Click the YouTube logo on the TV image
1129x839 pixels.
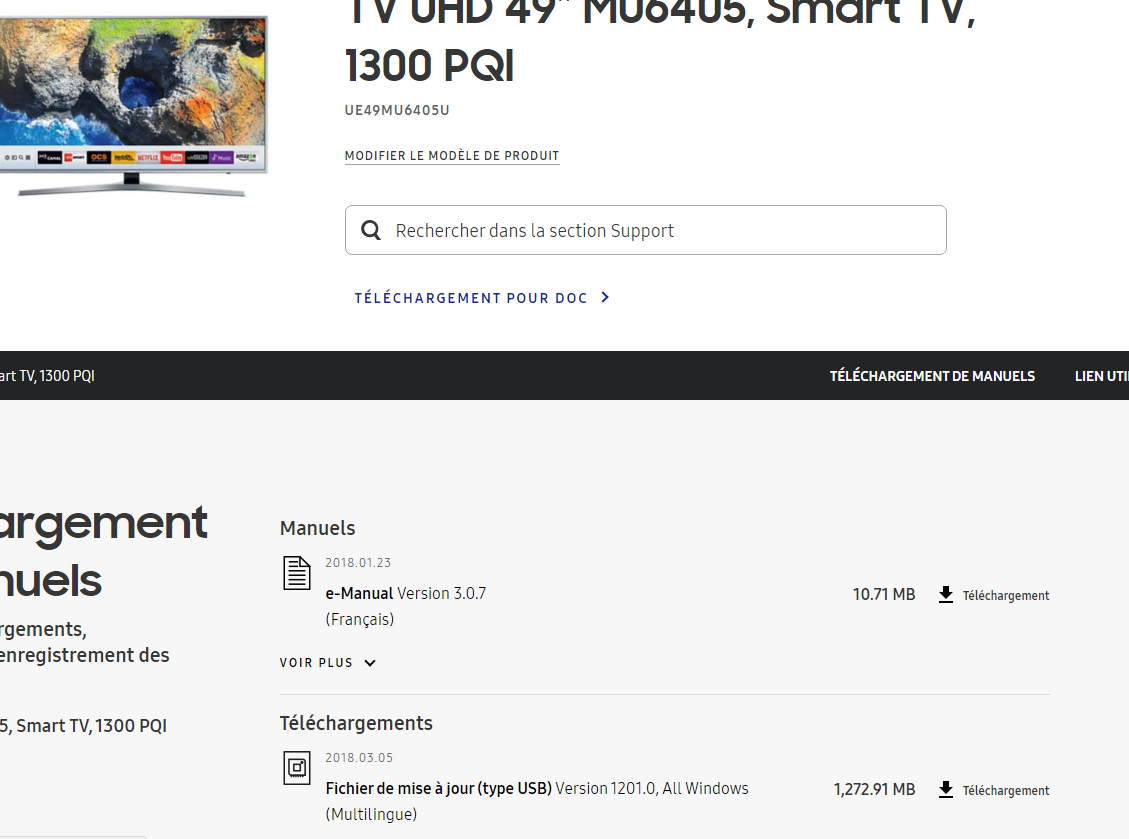tap(172, 158)
